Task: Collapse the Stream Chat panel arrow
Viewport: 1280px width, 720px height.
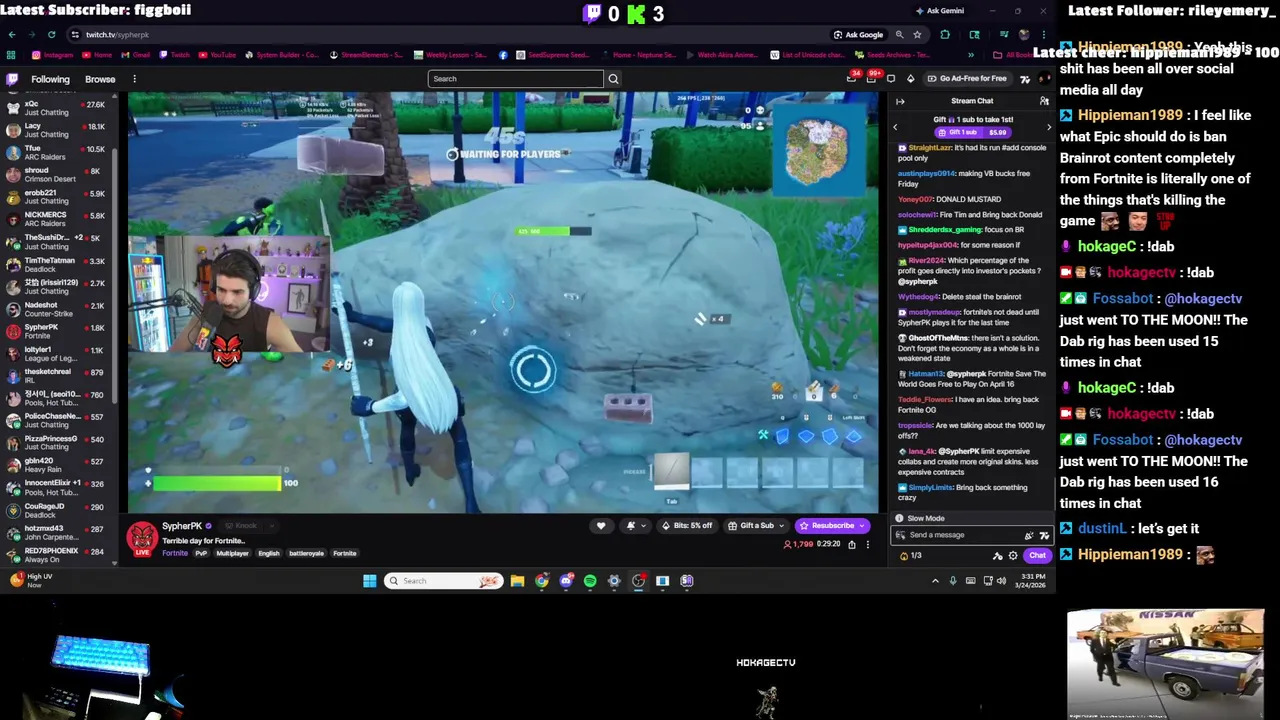Action: (x=900, y=101)
